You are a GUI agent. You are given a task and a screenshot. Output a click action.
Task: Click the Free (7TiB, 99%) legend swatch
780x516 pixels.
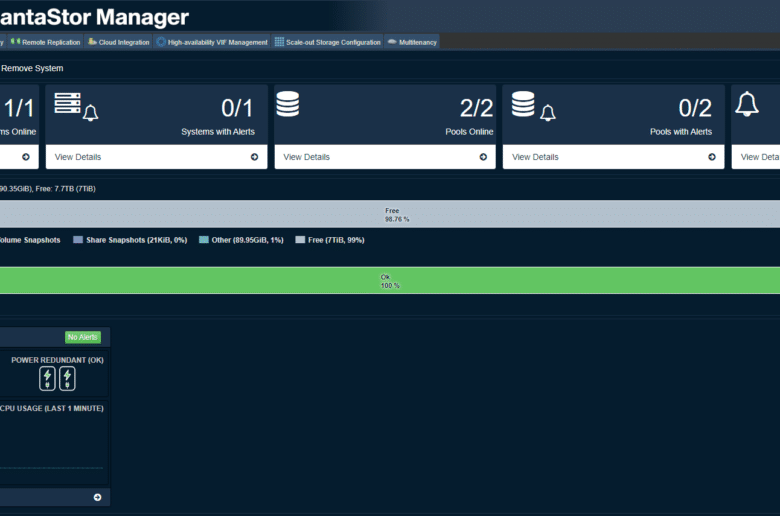pyautogui.click(x=300, y=240)
